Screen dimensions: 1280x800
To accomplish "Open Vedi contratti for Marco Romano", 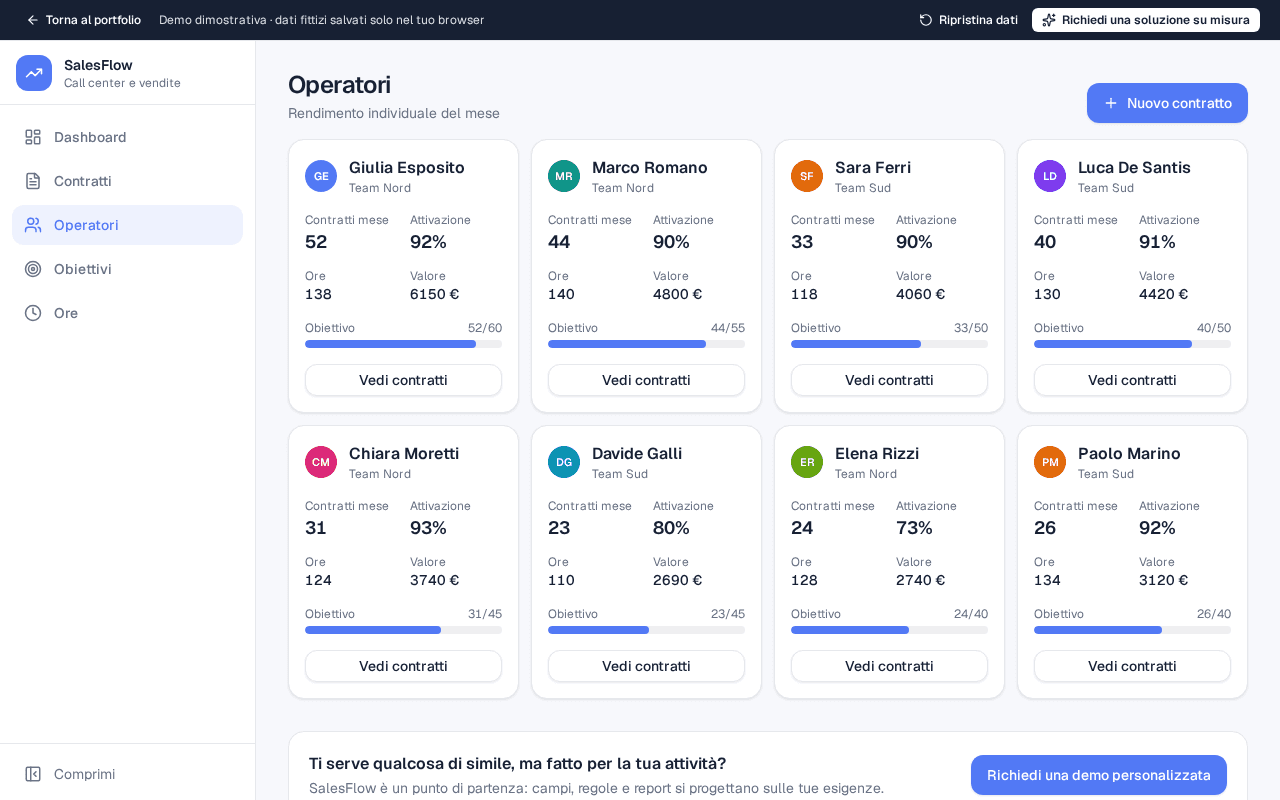I will pyautogui.click(x=646, y=380).
